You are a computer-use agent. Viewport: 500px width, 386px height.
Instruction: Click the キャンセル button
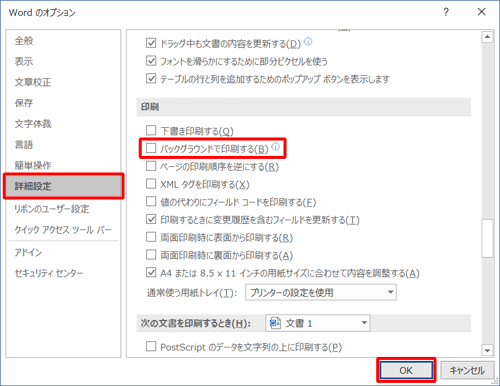(x=467, y=370)
